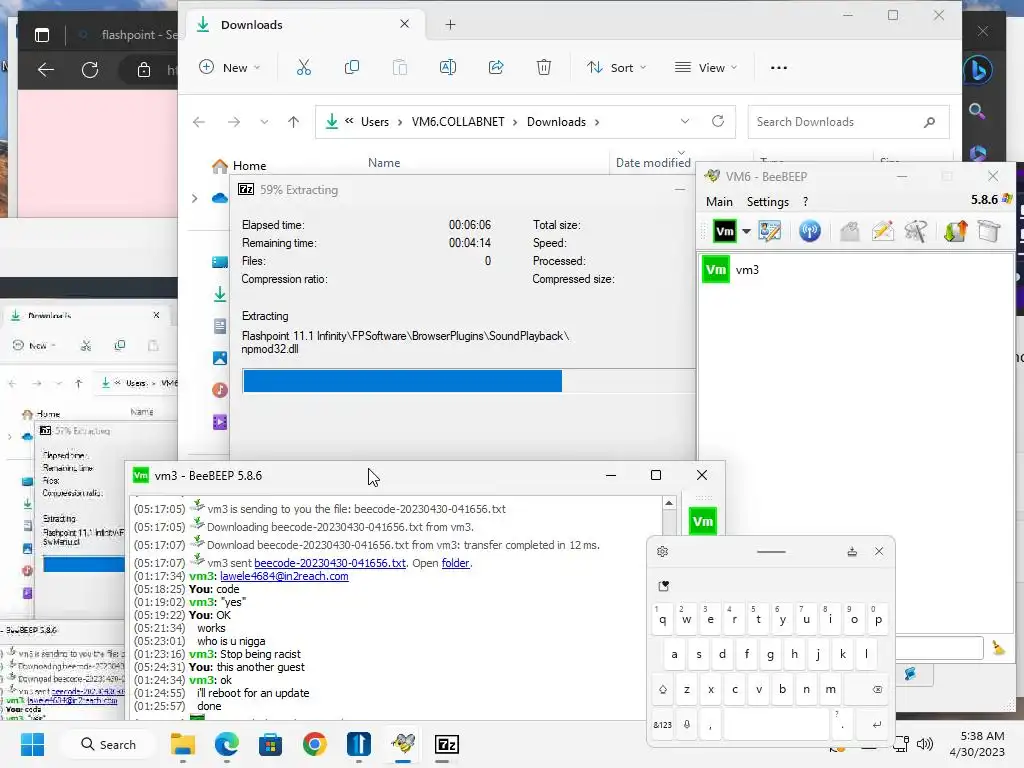Click the Refresh icon next to address bar

pyautogui.click(x=718, y=121)
